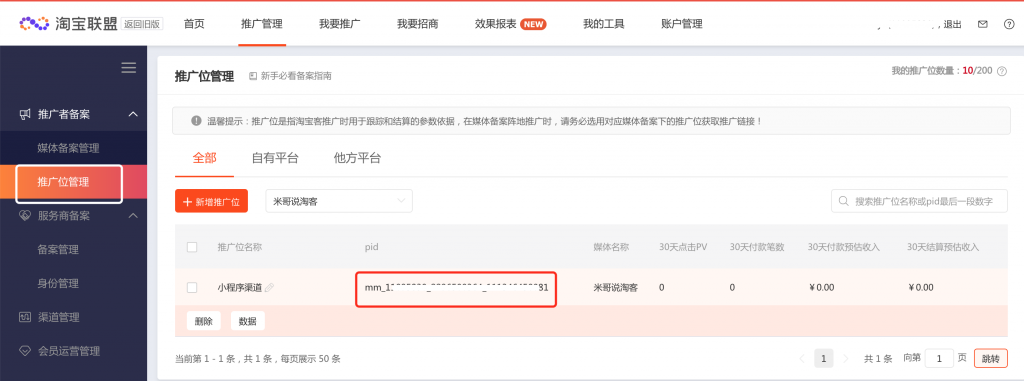Click the 跳转 button
The image size is (1024, 381).
(x=991, y=359)
